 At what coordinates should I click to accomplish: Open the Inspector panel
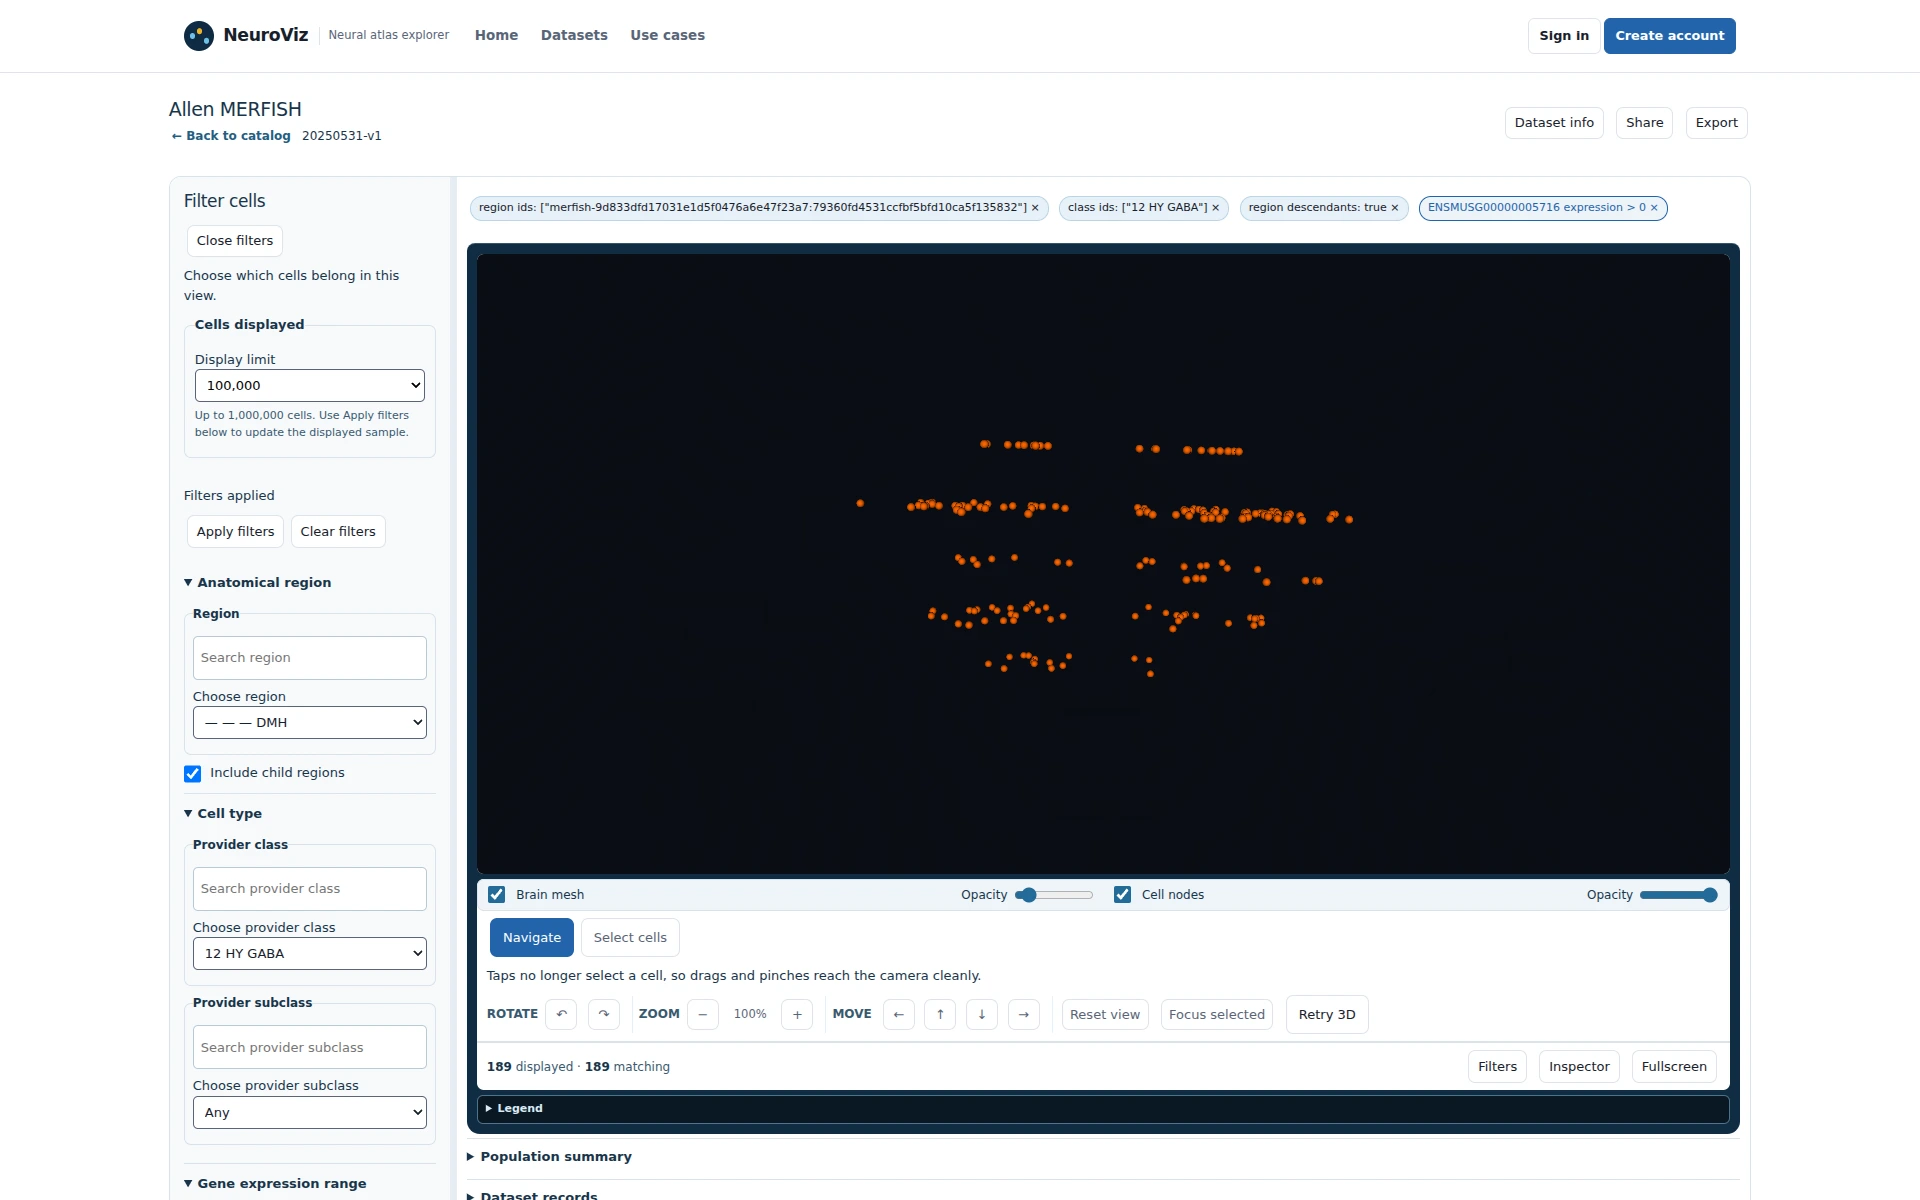1579,1067
